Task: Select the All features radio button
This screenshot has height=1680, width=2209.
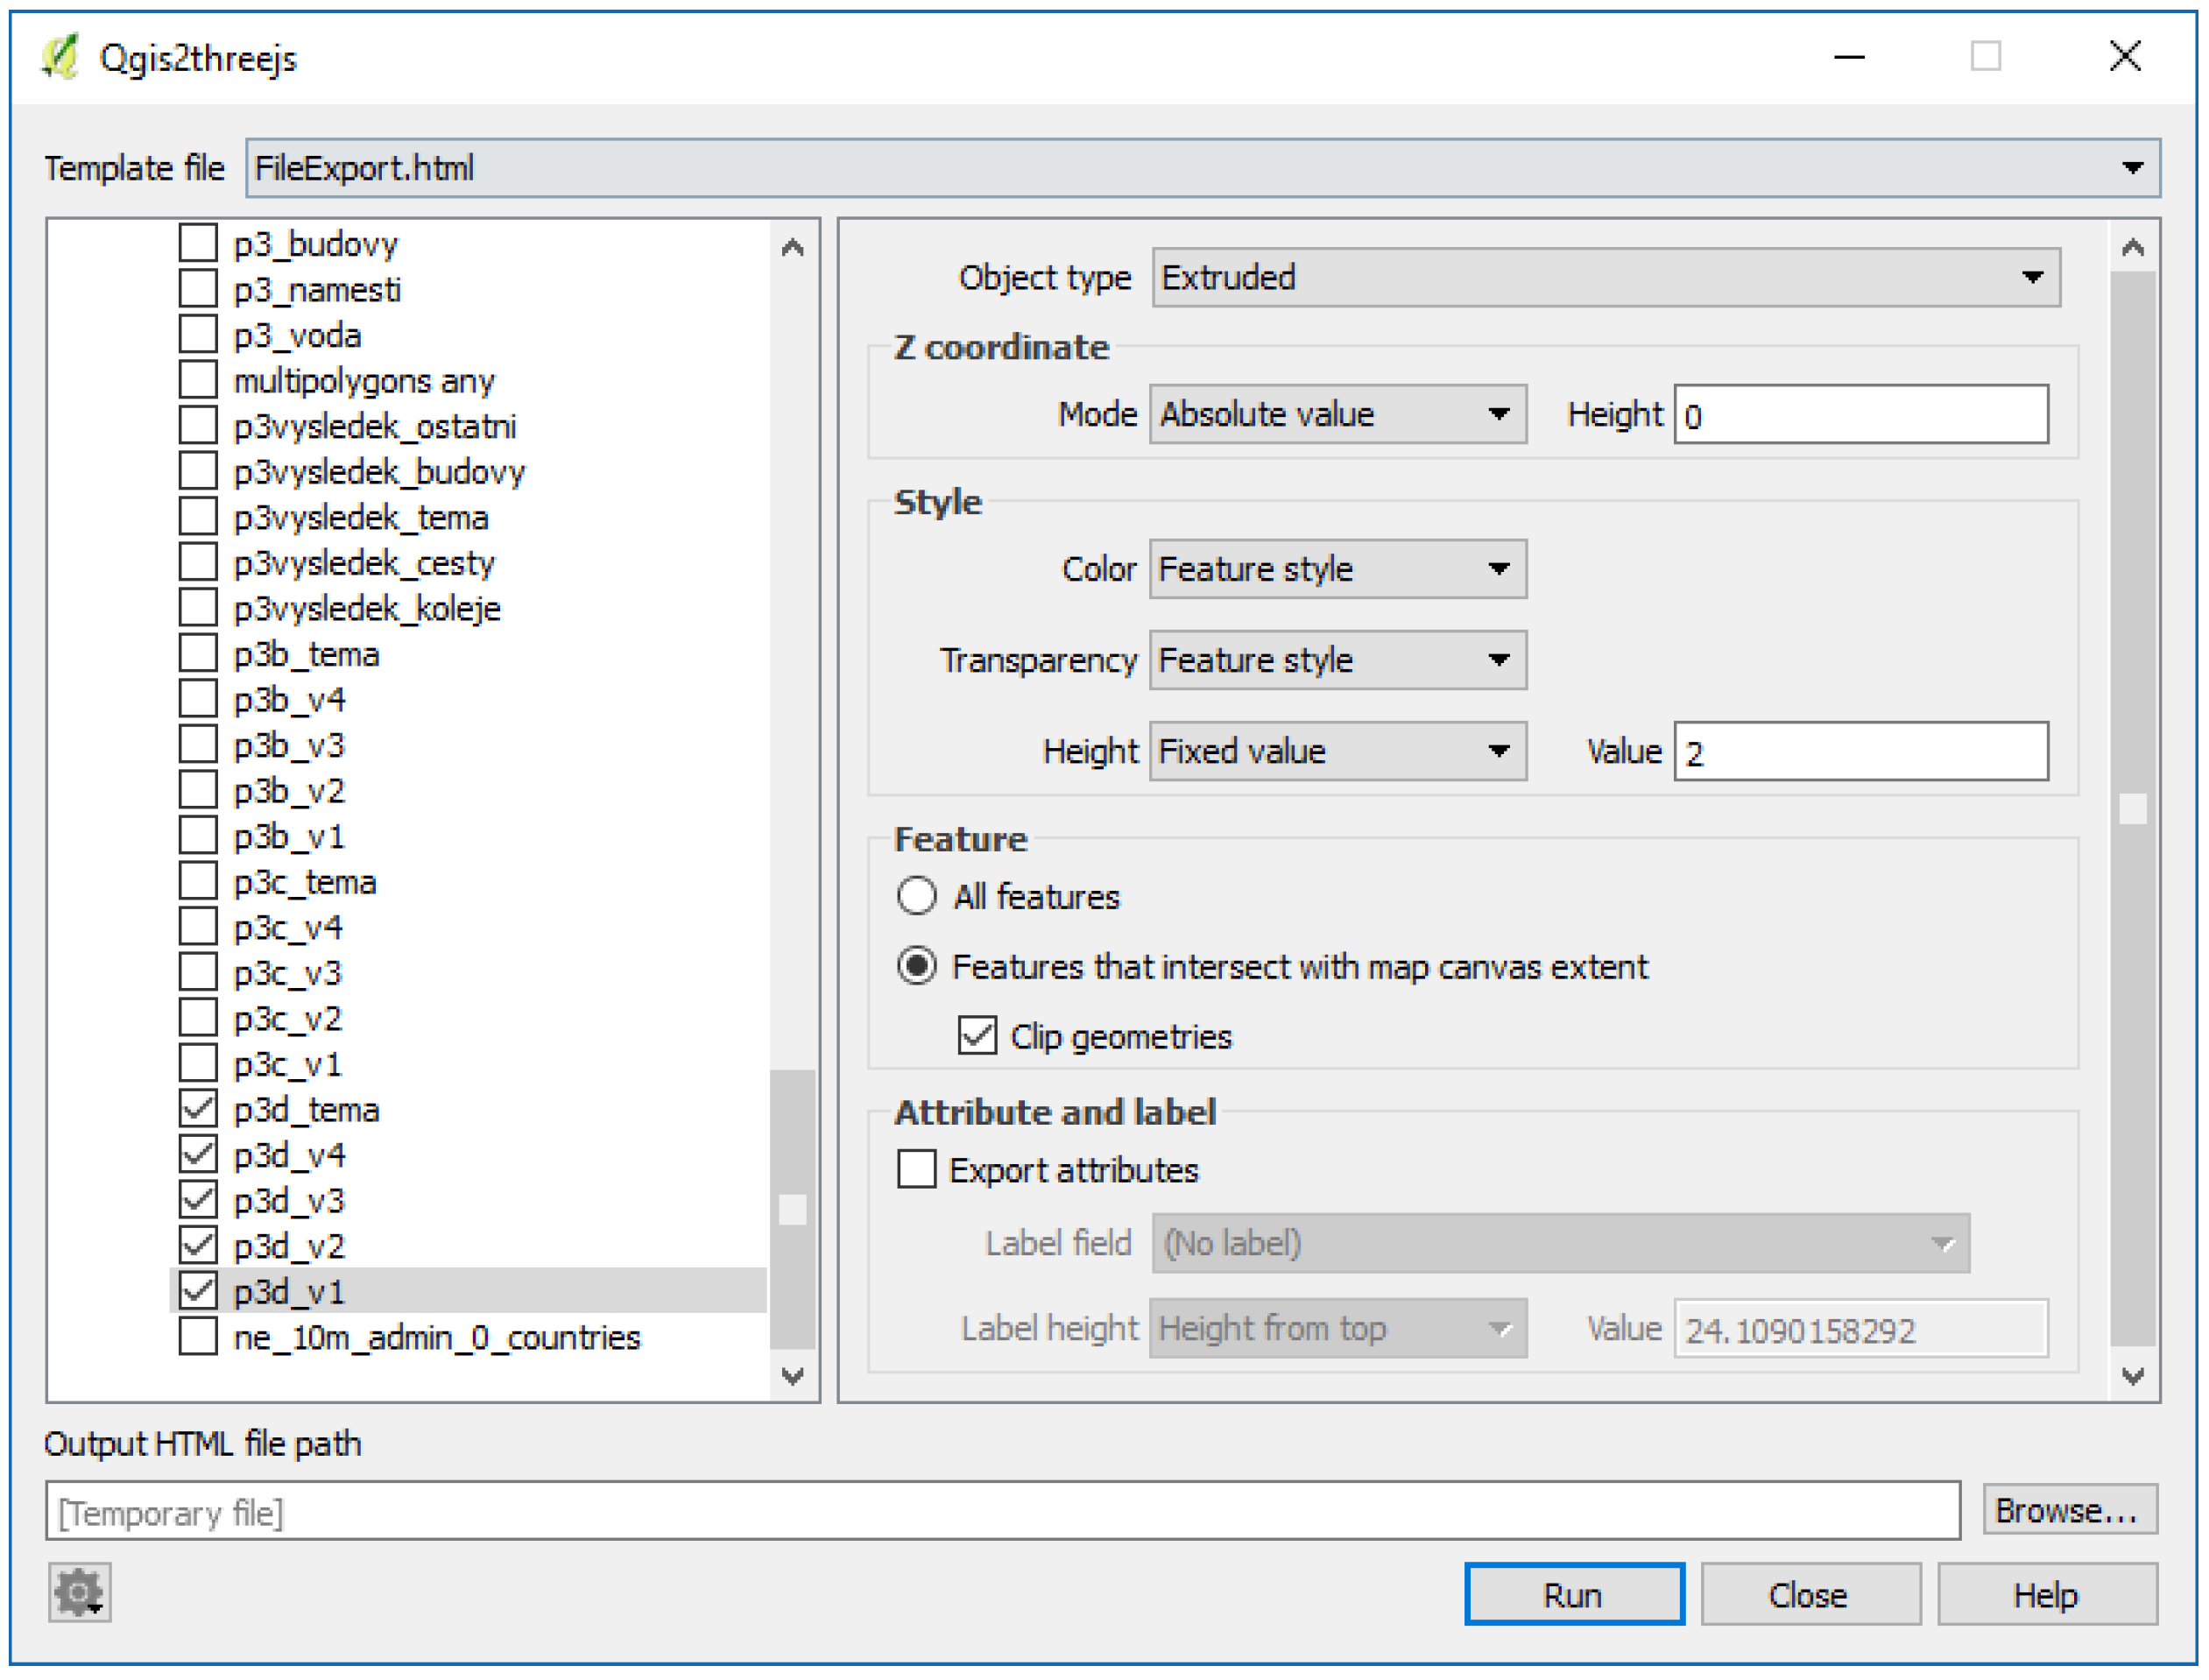Action: click(917, 896)
